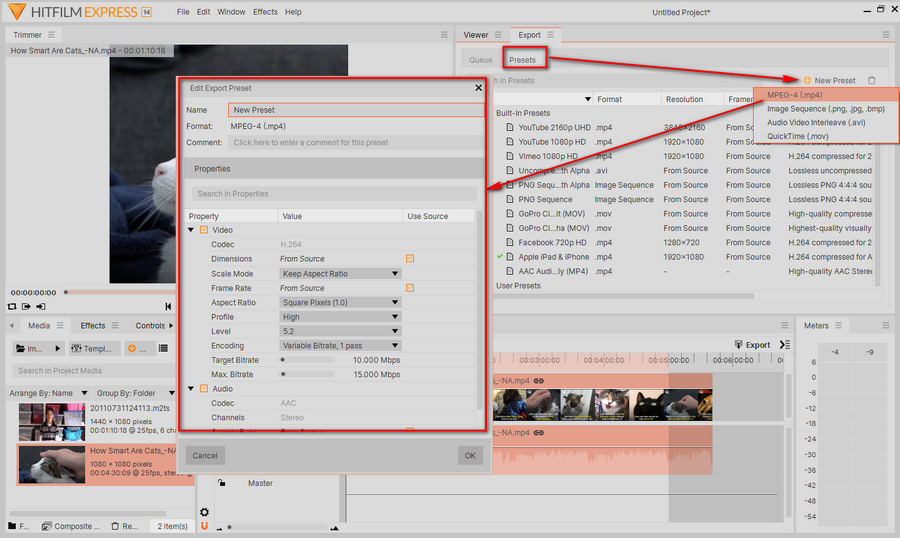900x538 pixels.
Task: Switch media panel to list view icon
Action: (164, 349)
